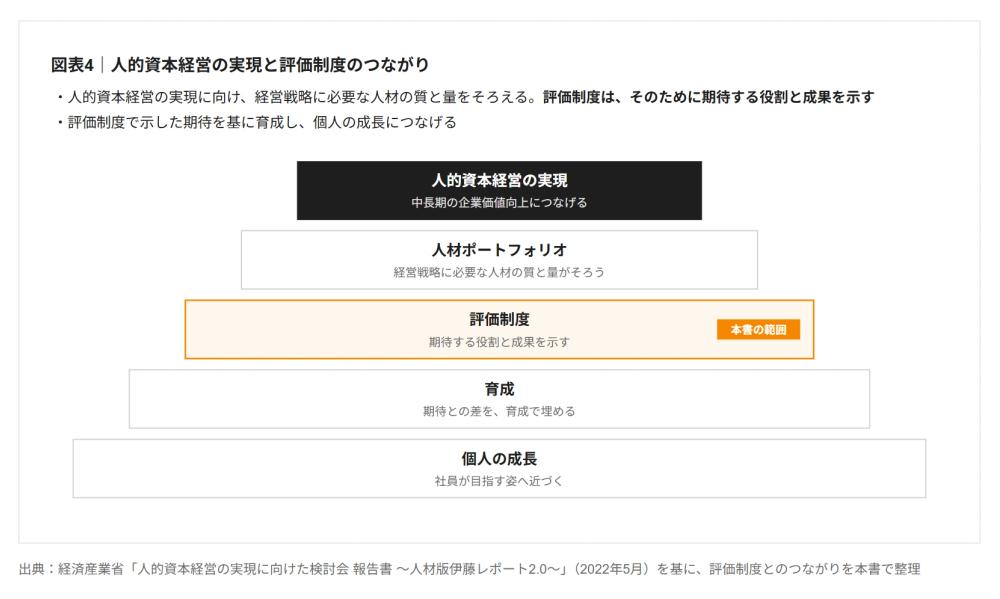Click bold text 評価制度は、そのために期待する役割と成果を示す

click(x=709, y=97)
